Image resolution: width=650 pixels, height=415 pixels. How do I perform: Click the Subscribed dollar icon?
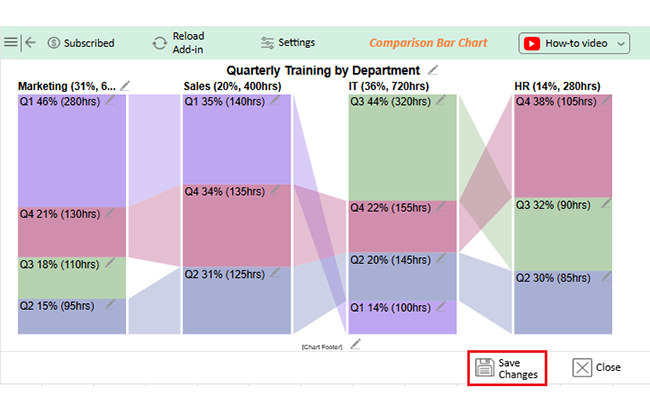coord(54,43)
